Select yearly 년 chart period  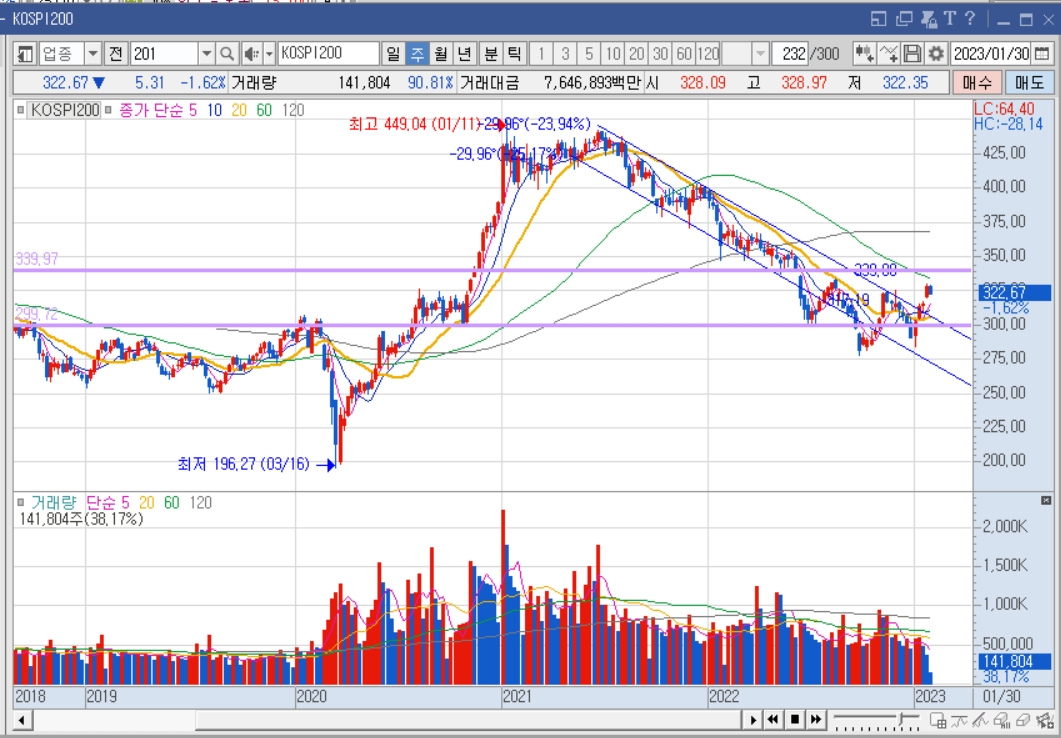465,53
